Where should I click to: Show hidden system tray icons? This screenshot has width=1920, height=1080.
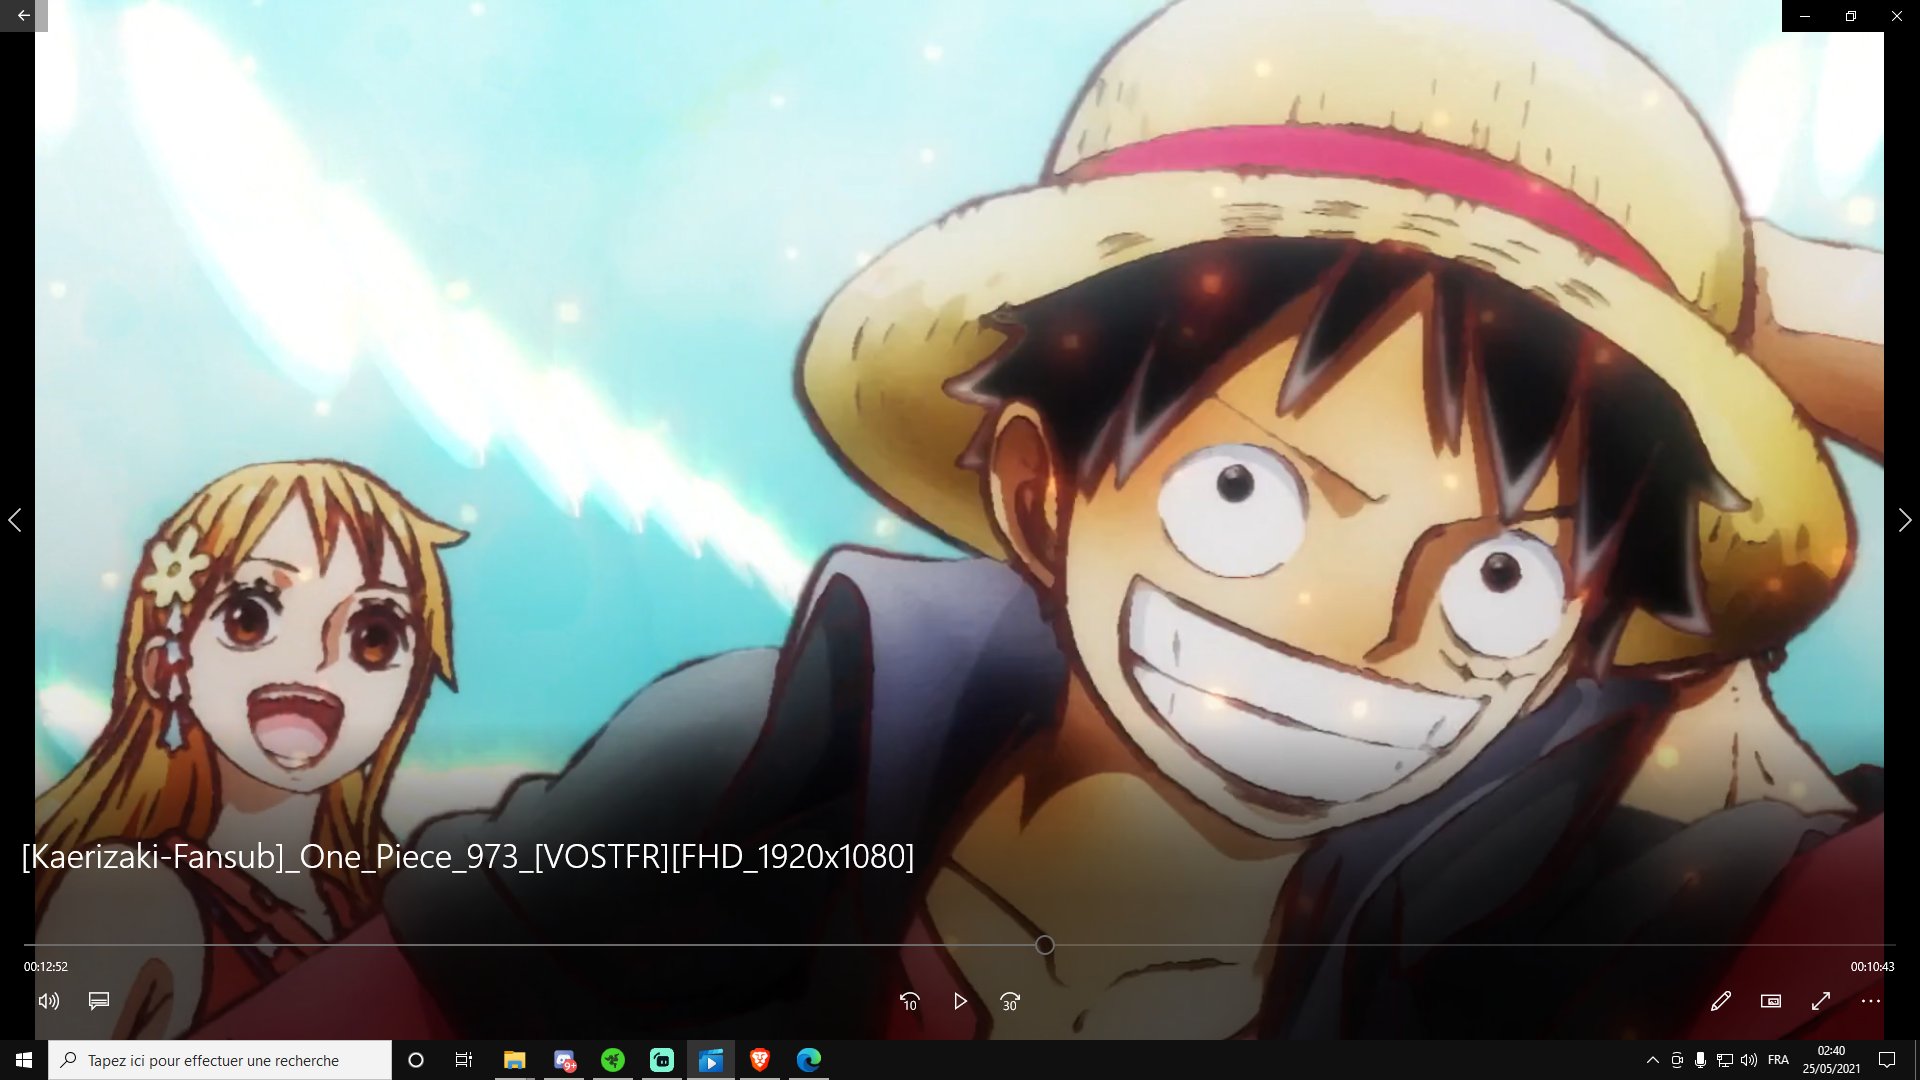point(1652,1060)
